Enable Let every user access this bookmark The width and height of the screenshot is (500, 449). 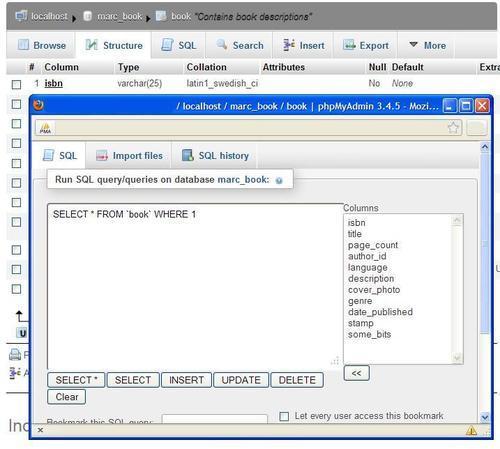[x=284, y=416]
